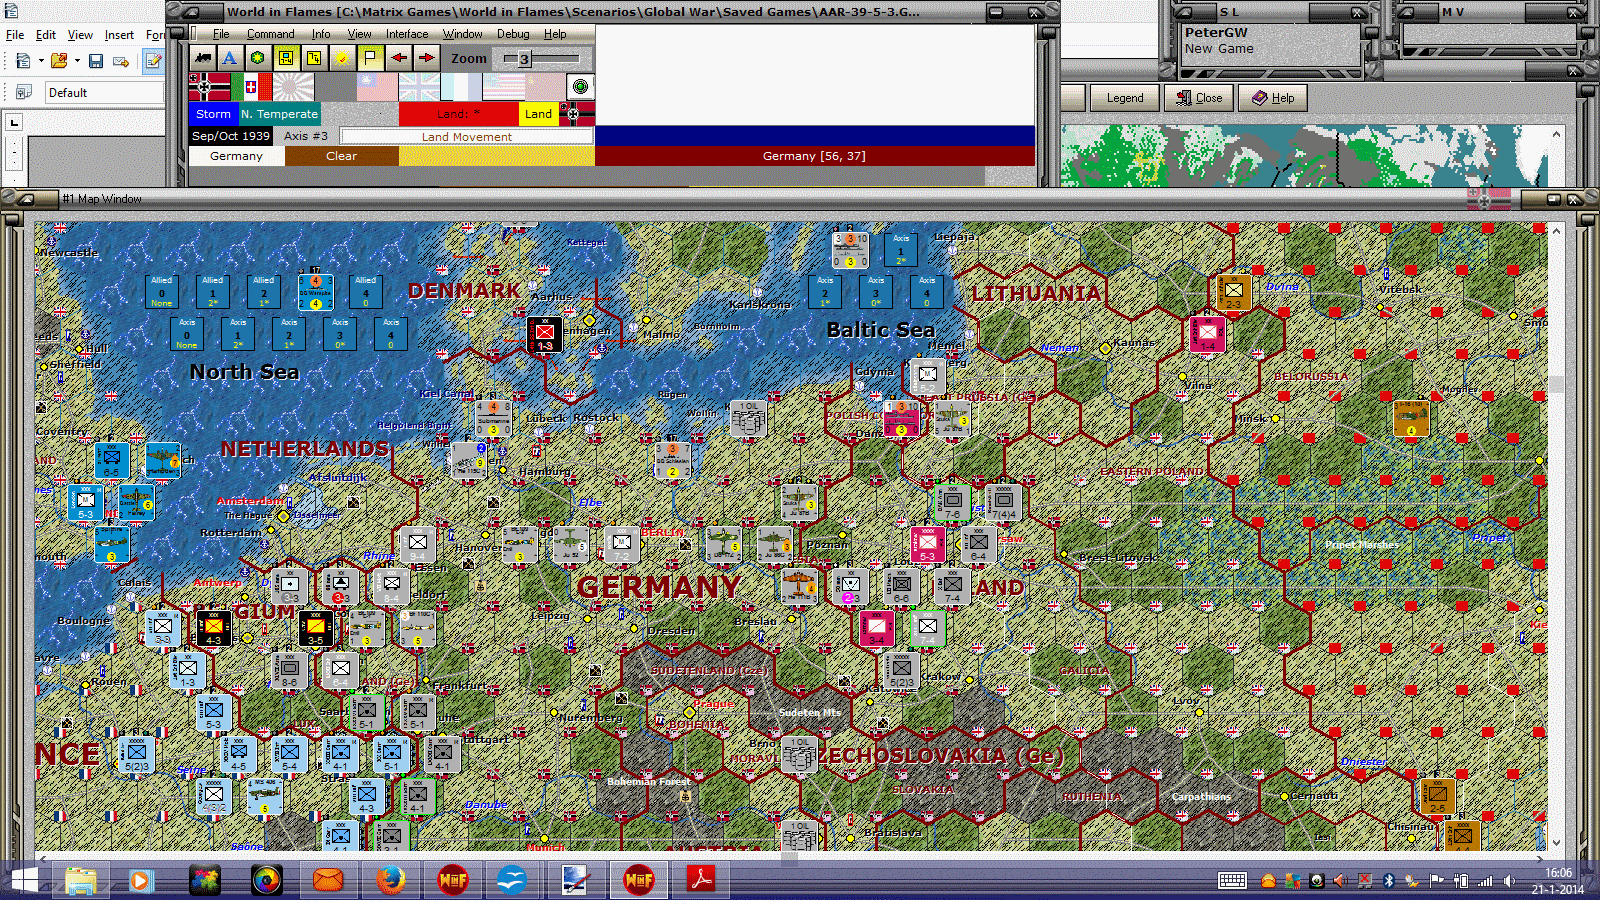Open the paragraph style Default box
This screenshot has height=900, width=1600.
point(103,93)
